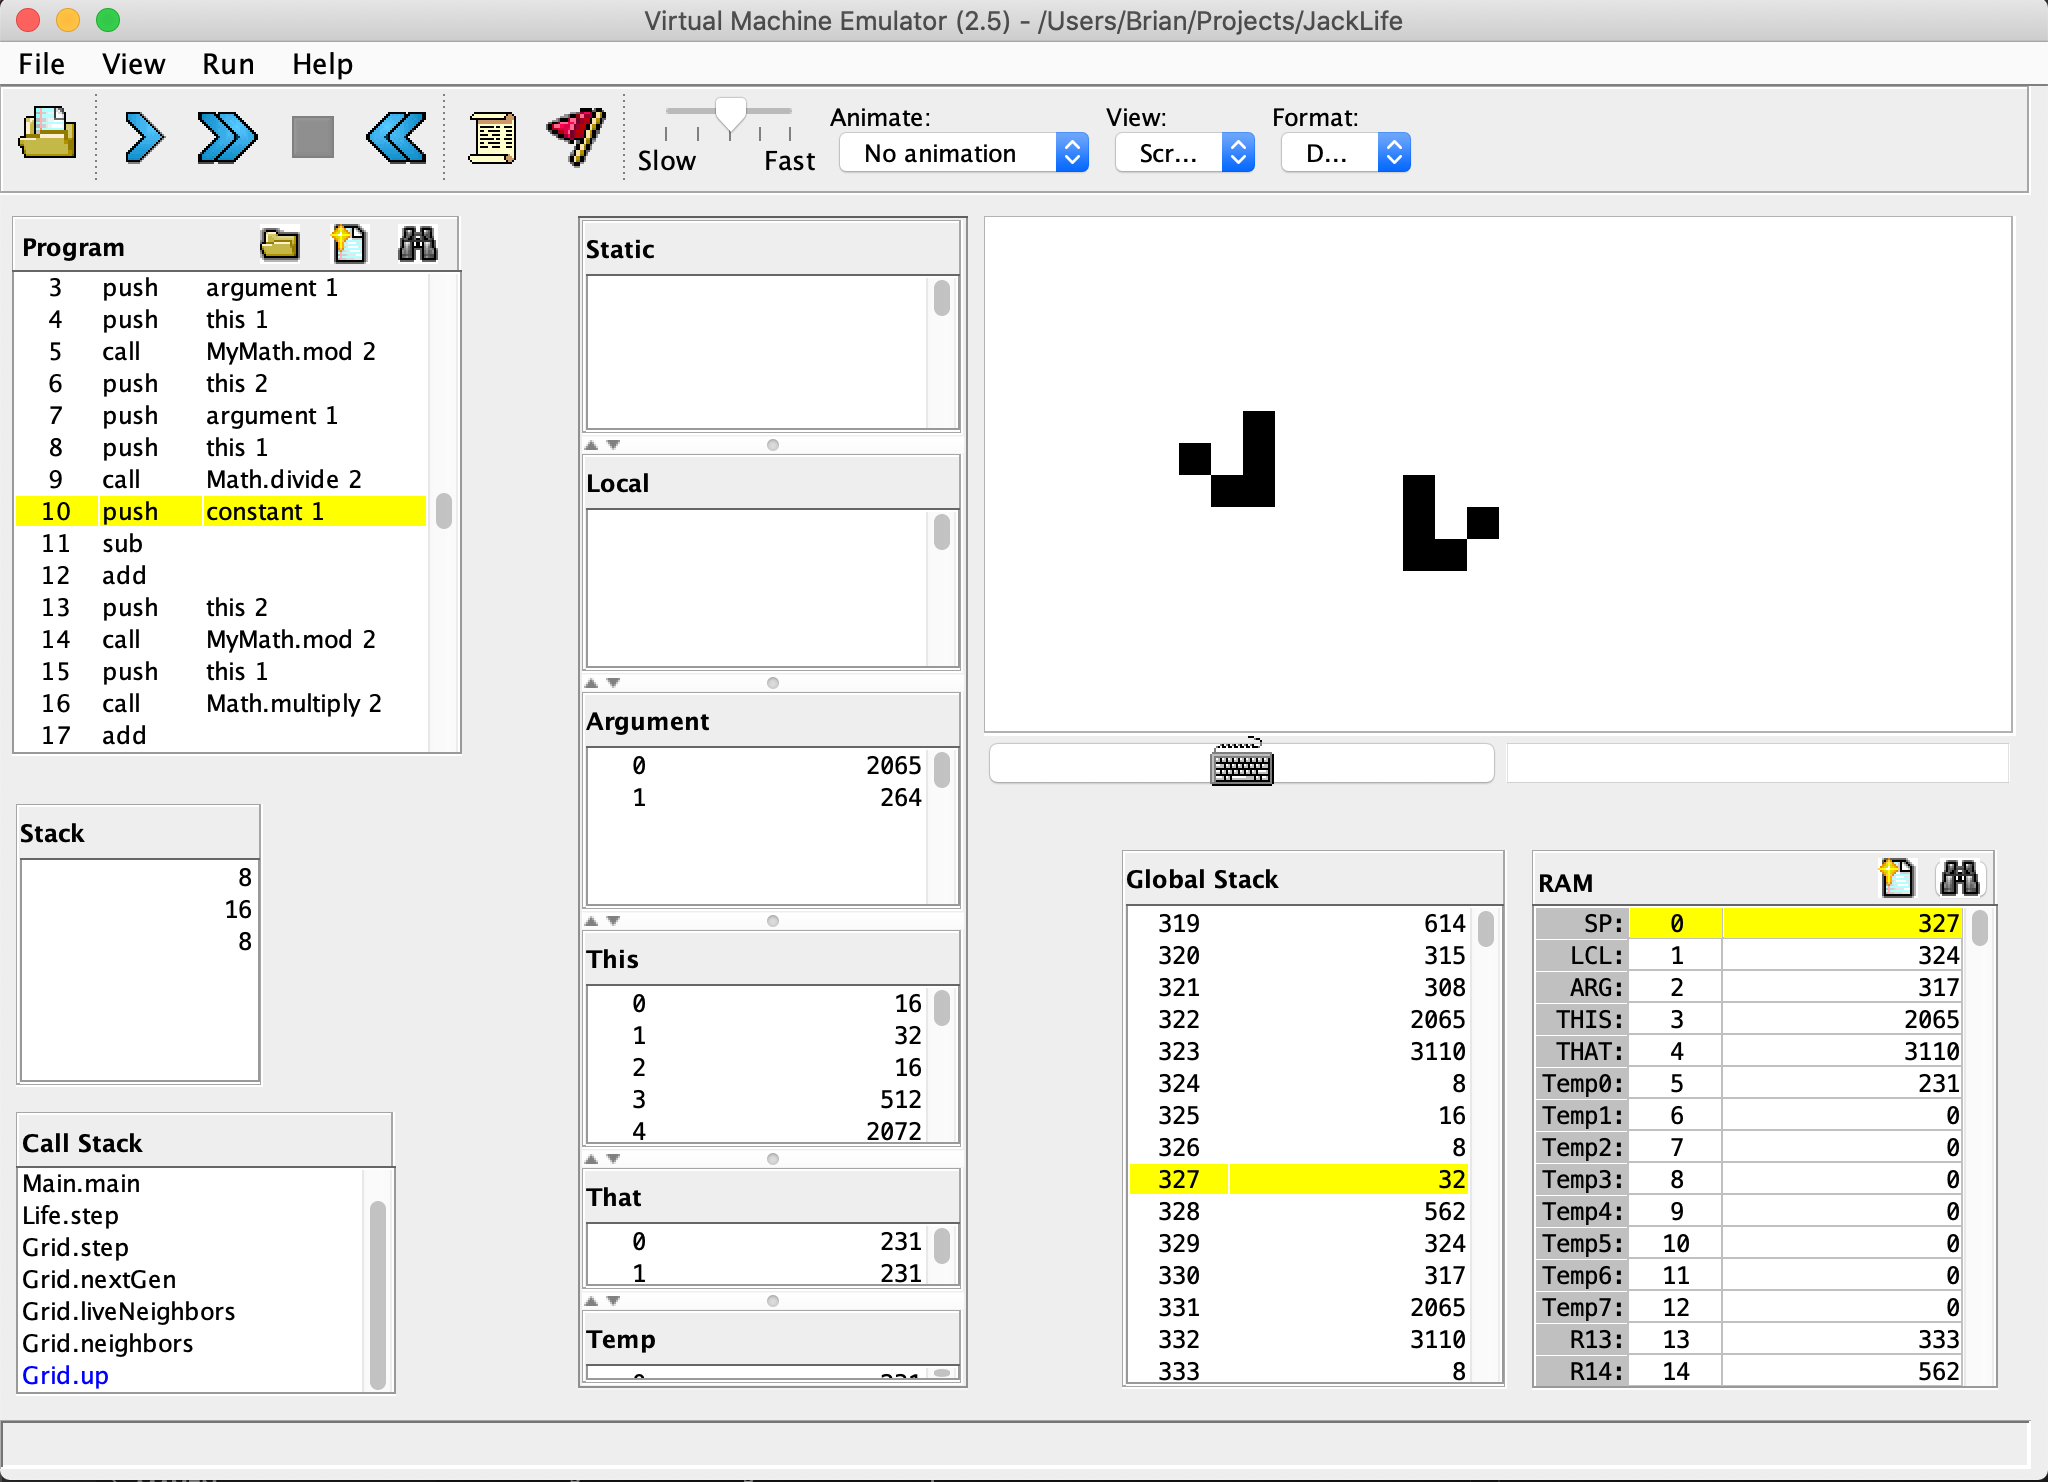Rewind program with double left arrows
This screenshot has height=1482, width=2048.
coord(396,137)
